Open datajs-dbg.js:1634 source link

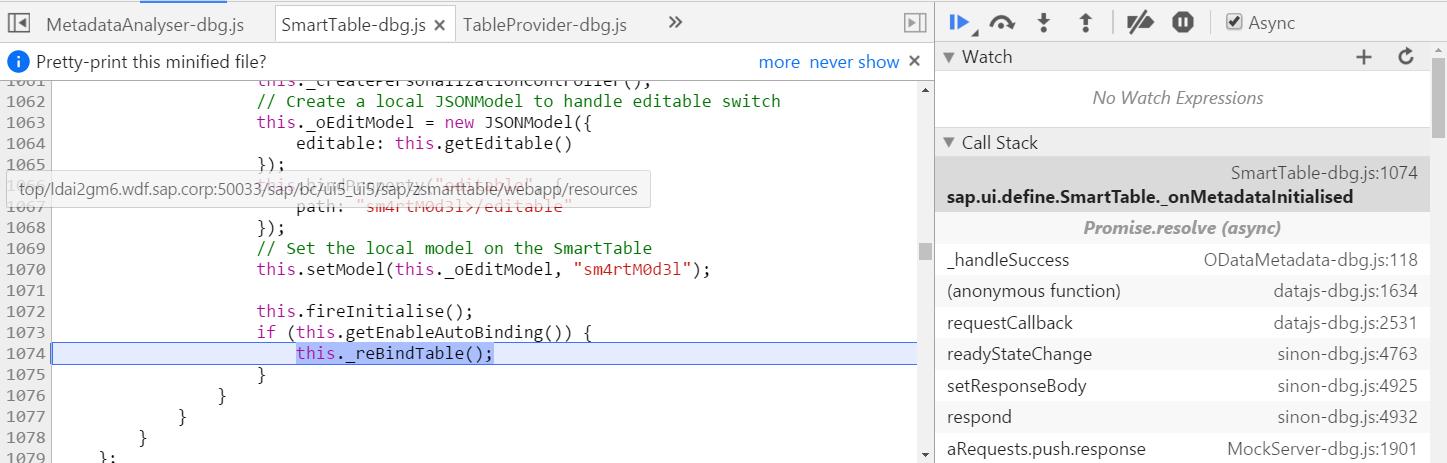tap(1346, 291)
